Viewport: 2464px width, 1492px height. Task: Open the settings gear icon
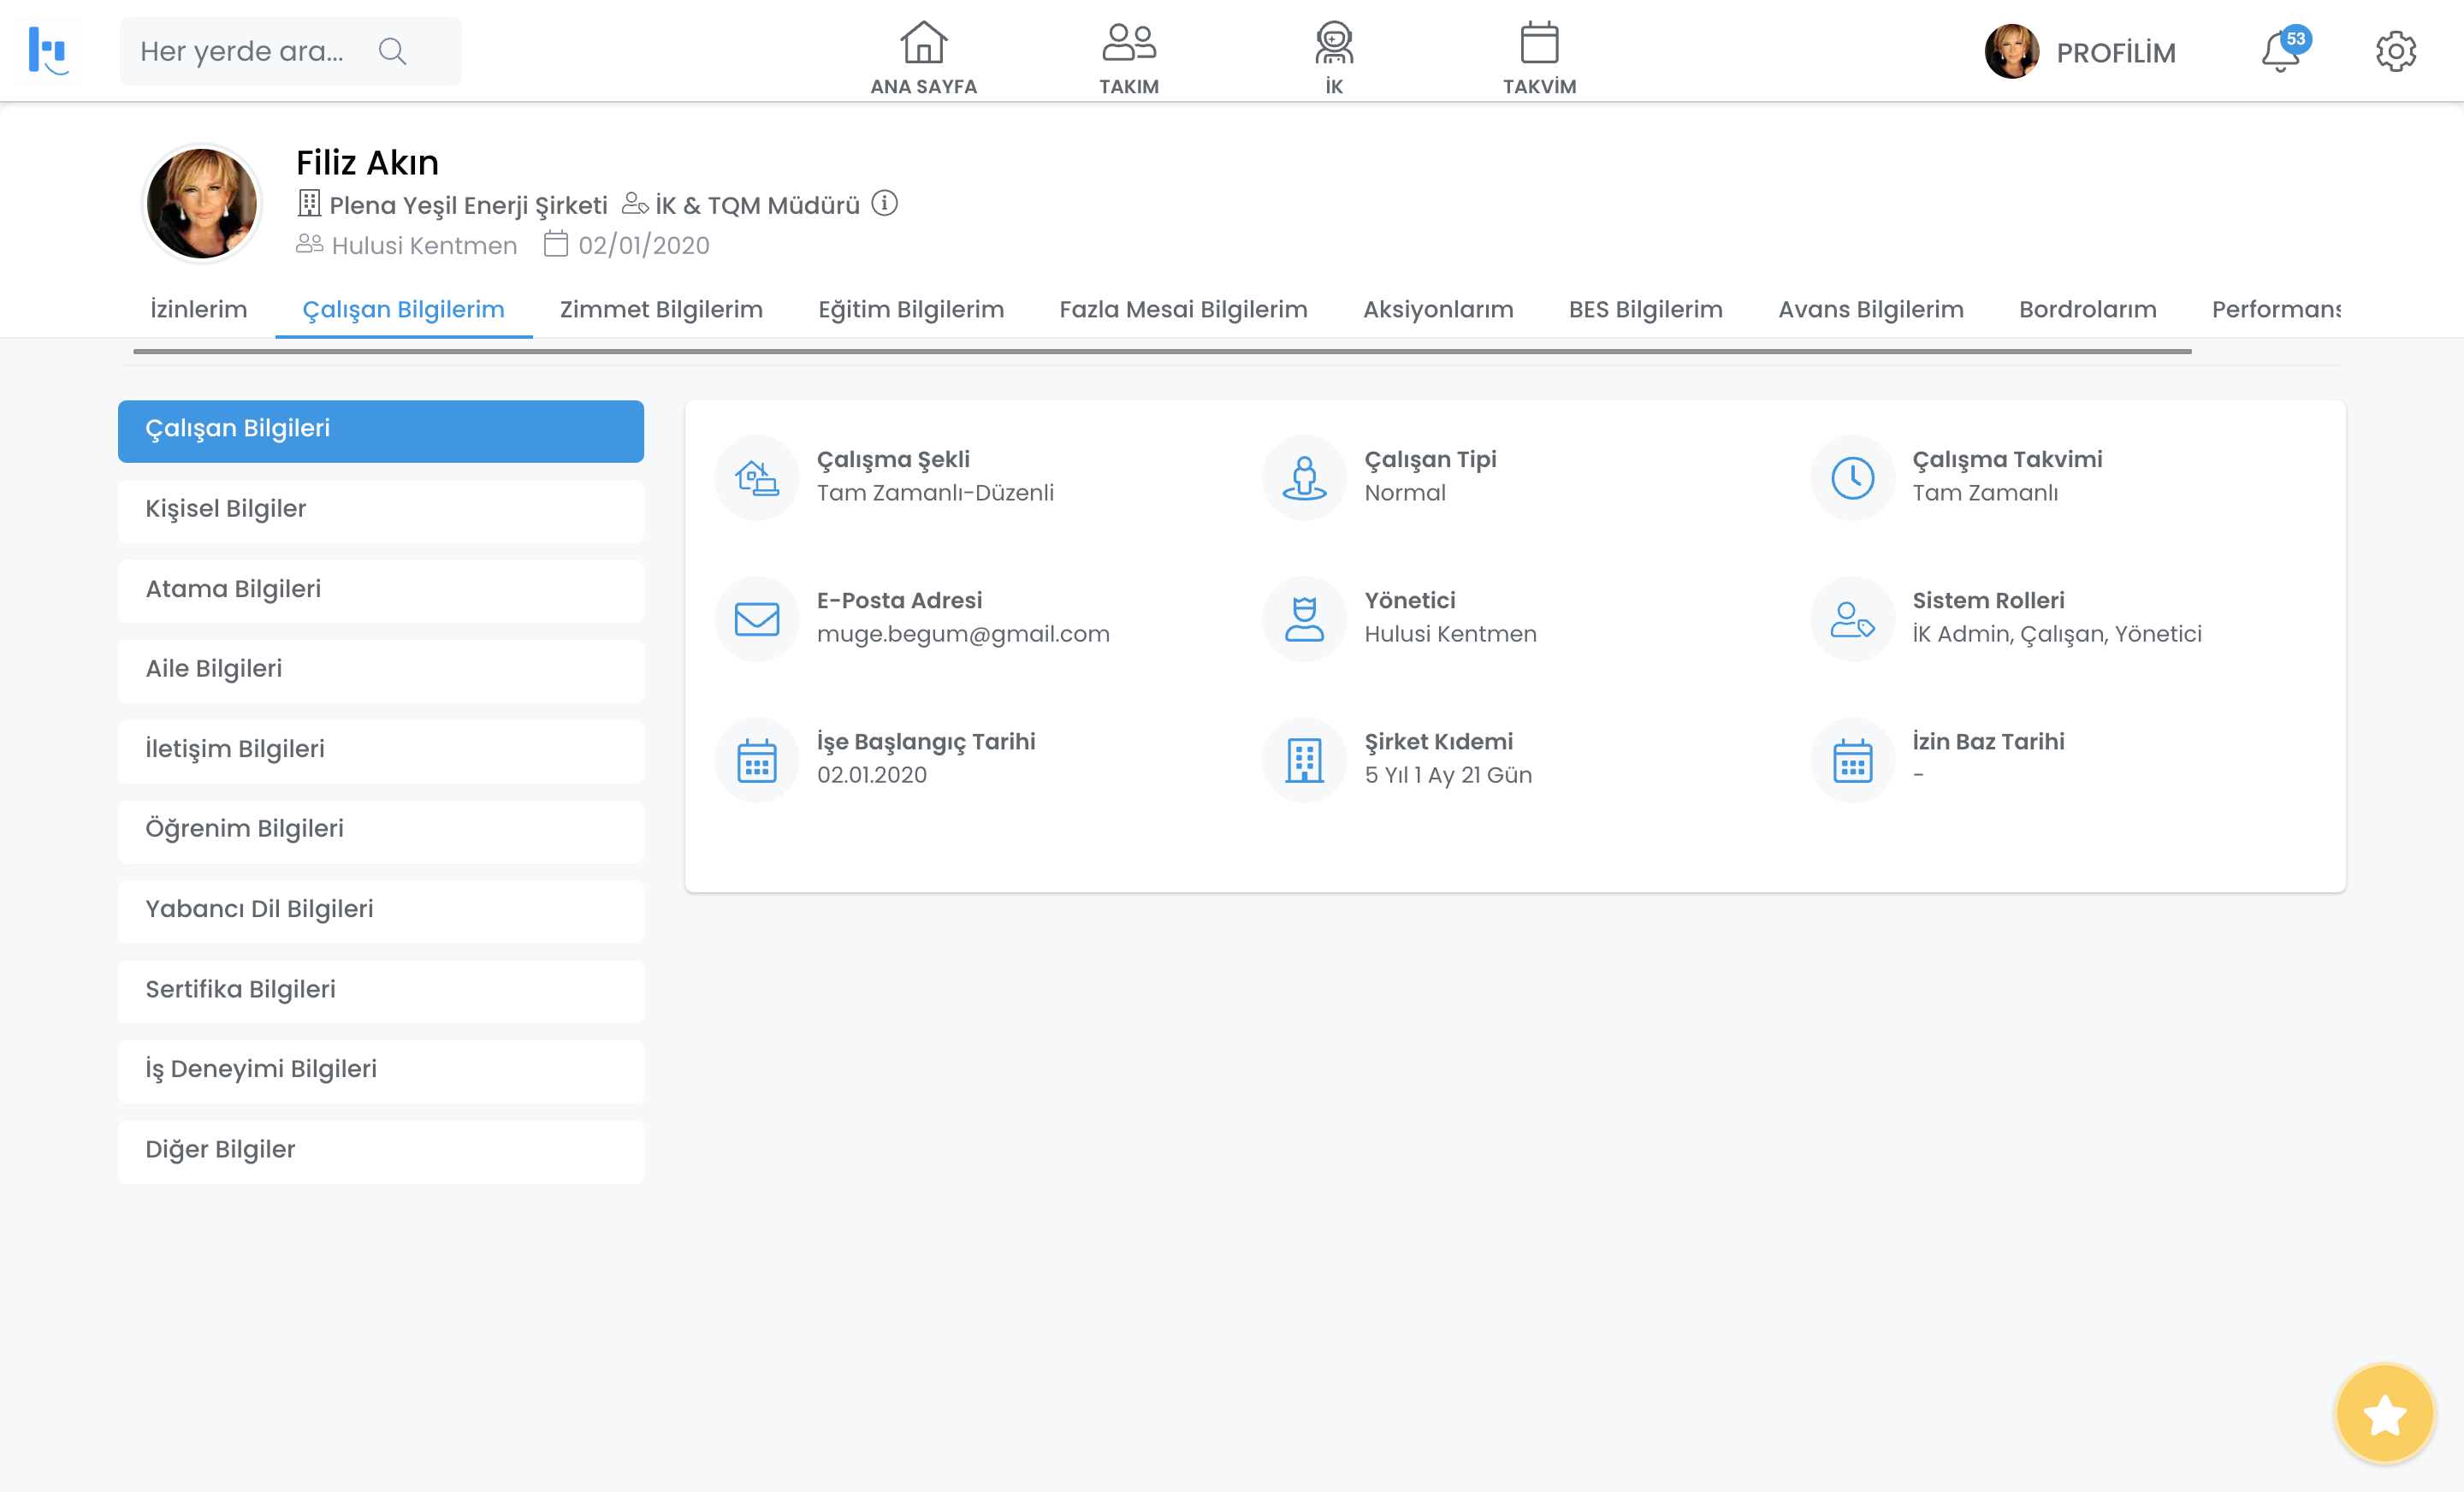point(2396,51)
